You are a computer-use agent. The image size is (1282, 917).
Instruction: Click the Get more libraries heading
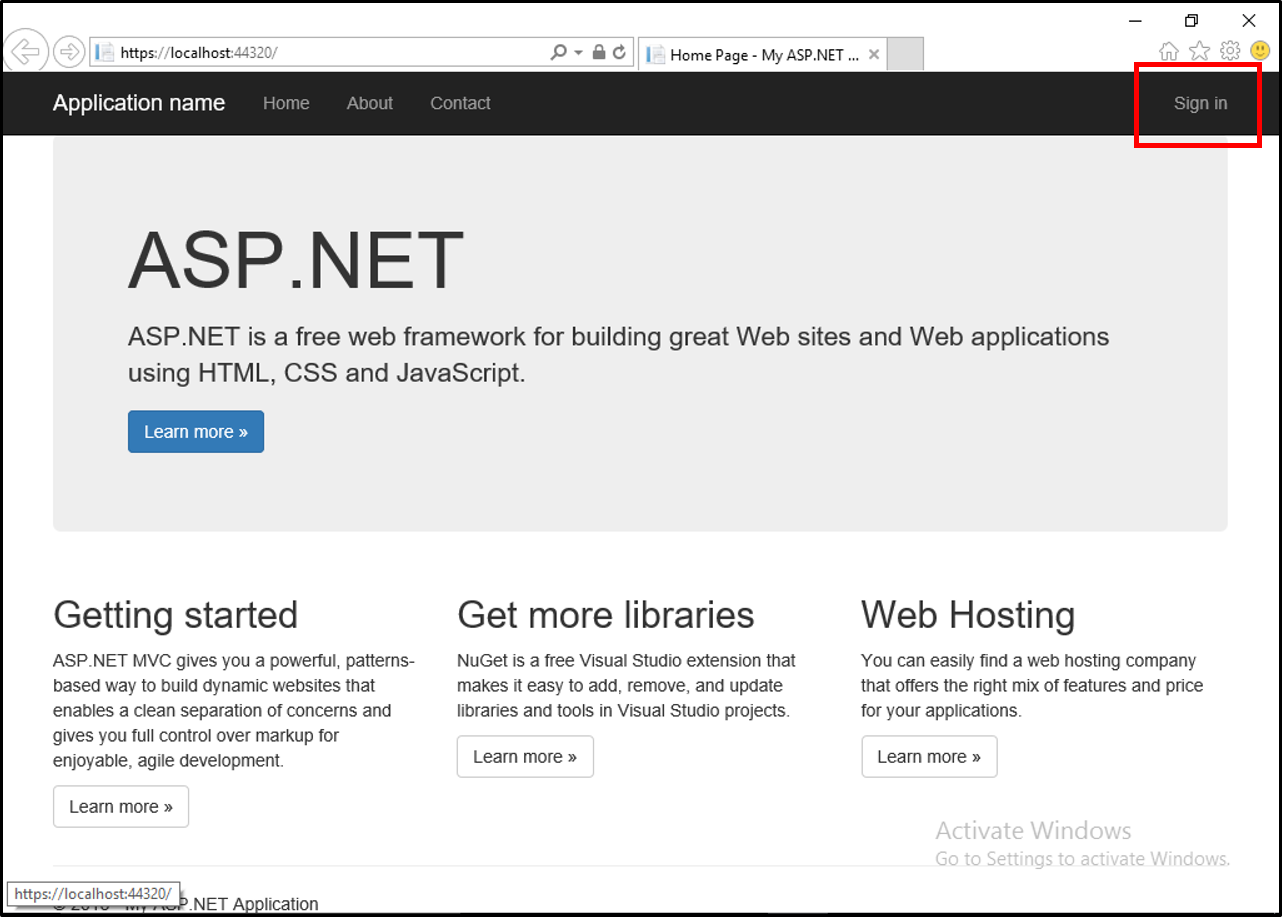[606, 615]
